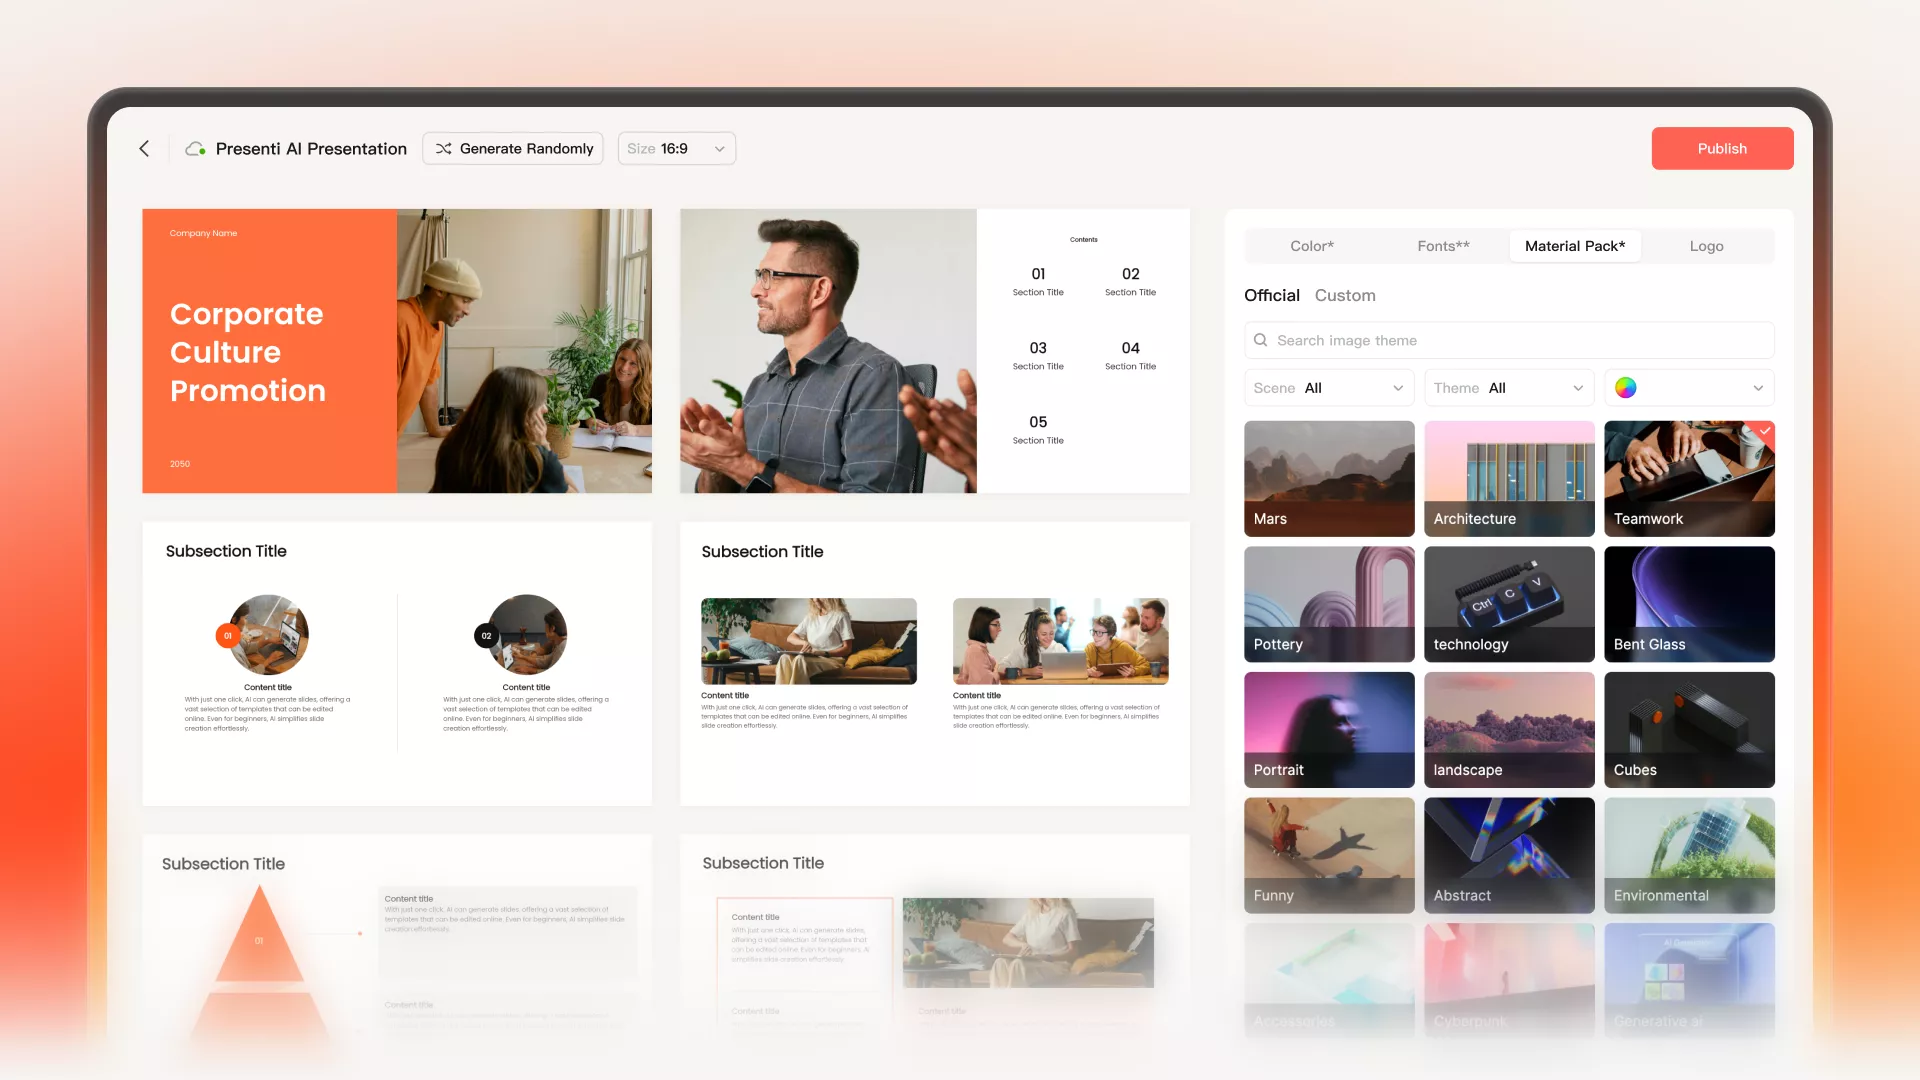Click the dark 02 circle badge

point(486,636)
